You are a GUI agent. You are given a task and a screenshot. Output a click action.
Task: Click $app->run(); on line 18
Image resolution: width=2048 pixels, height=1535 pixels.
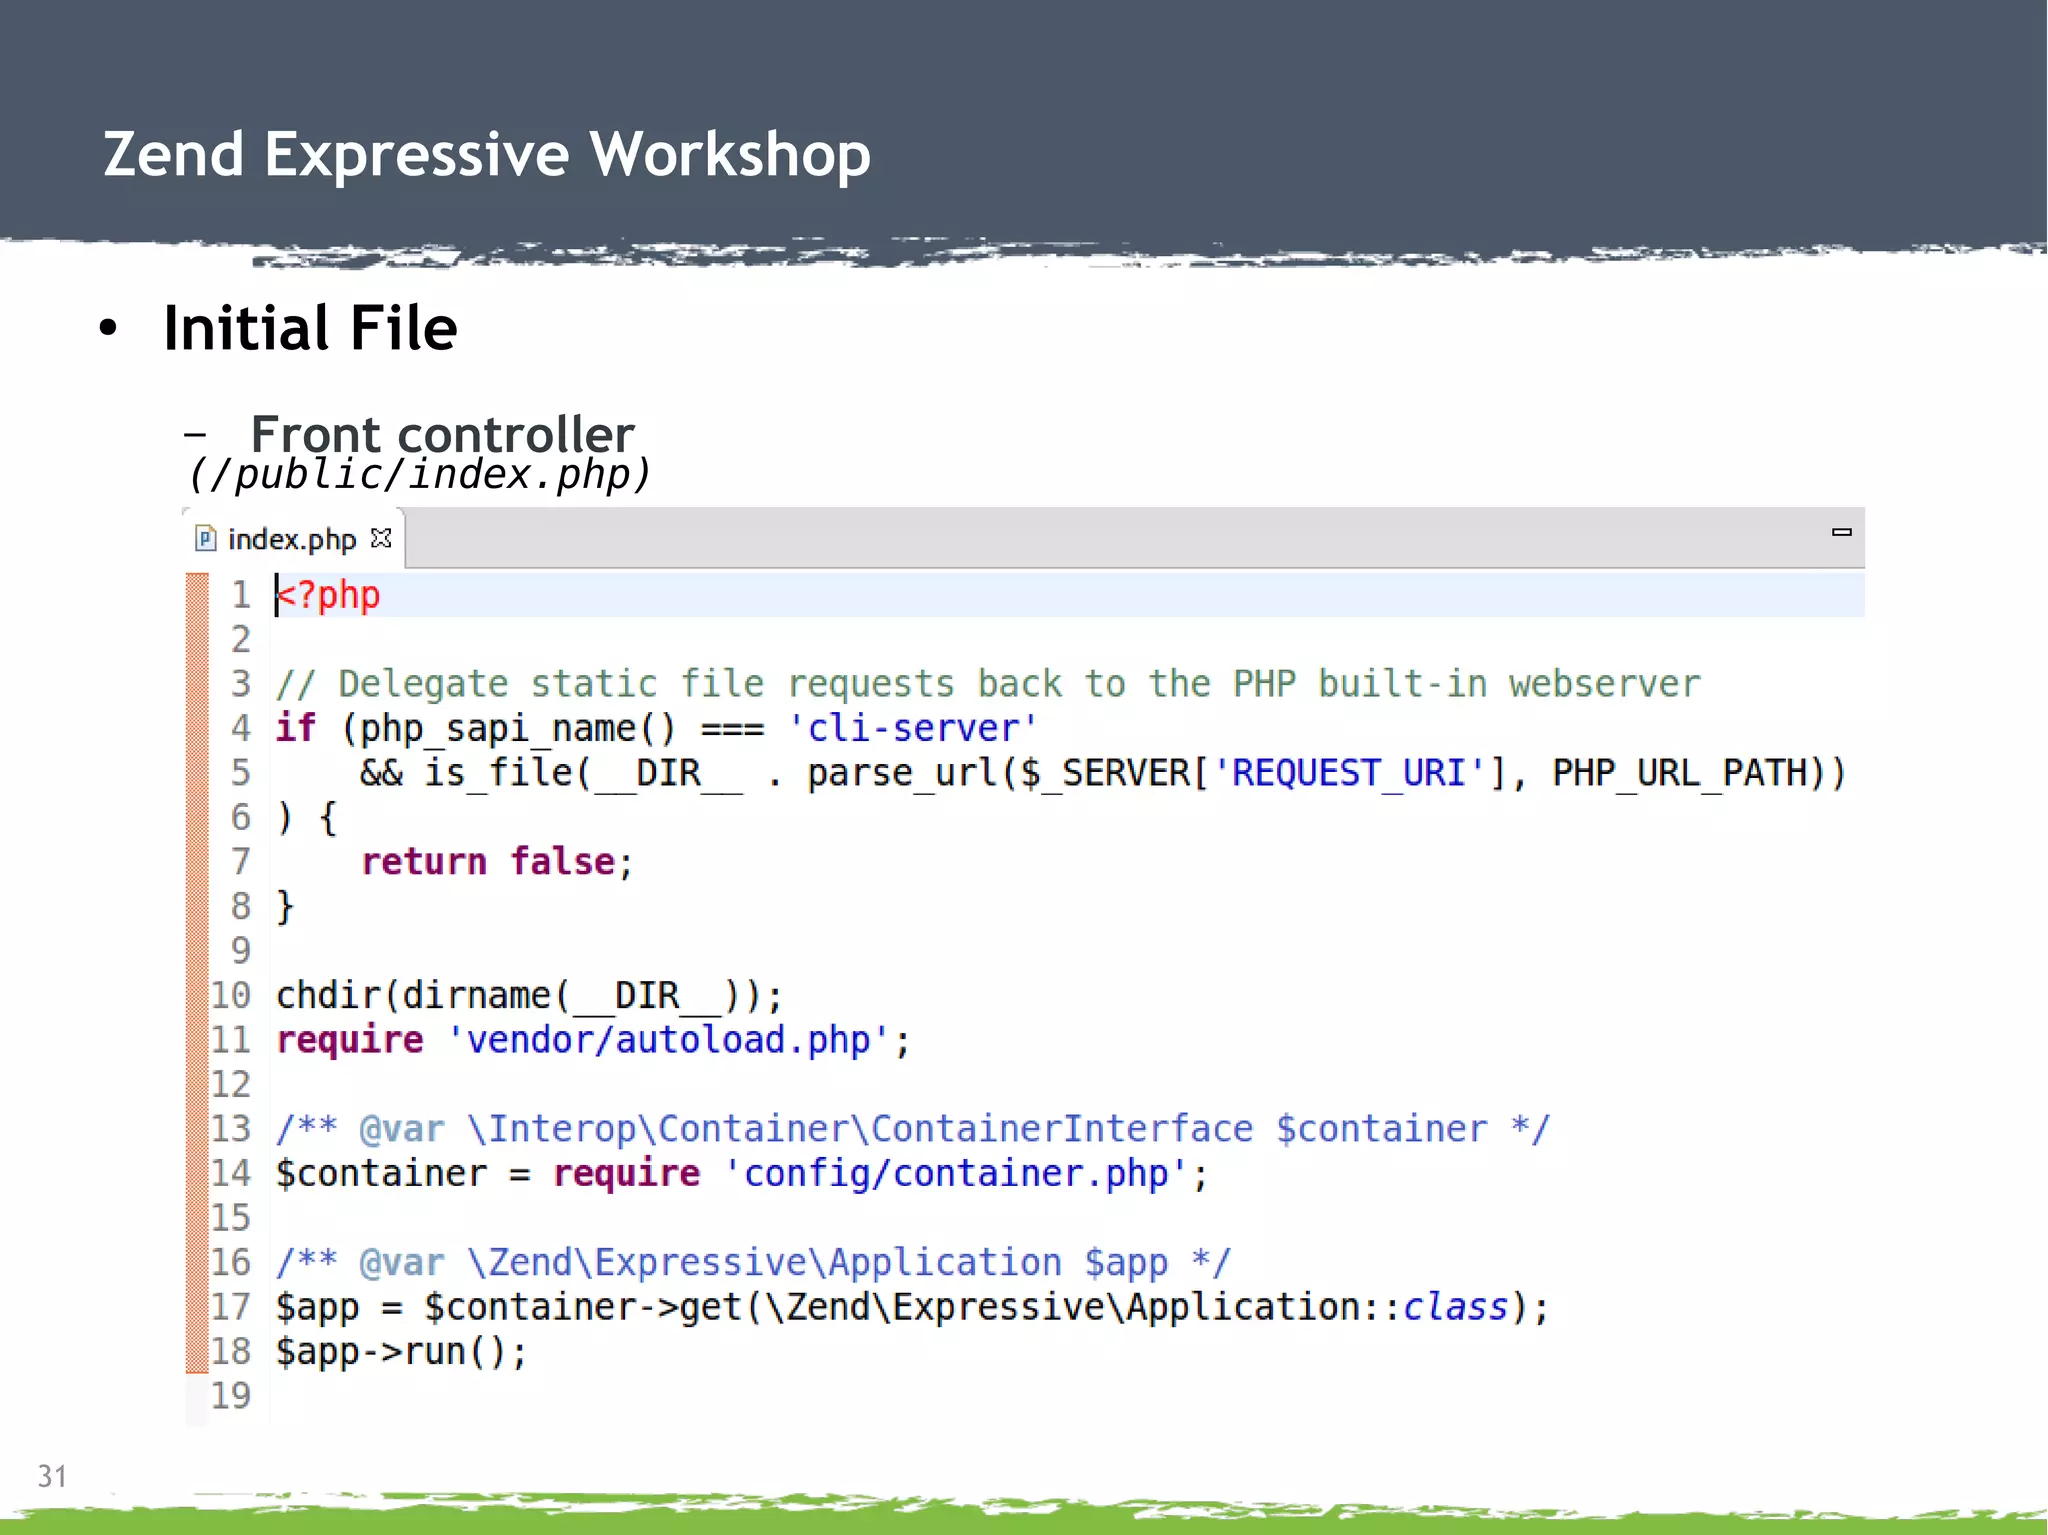click(401, 1352)
